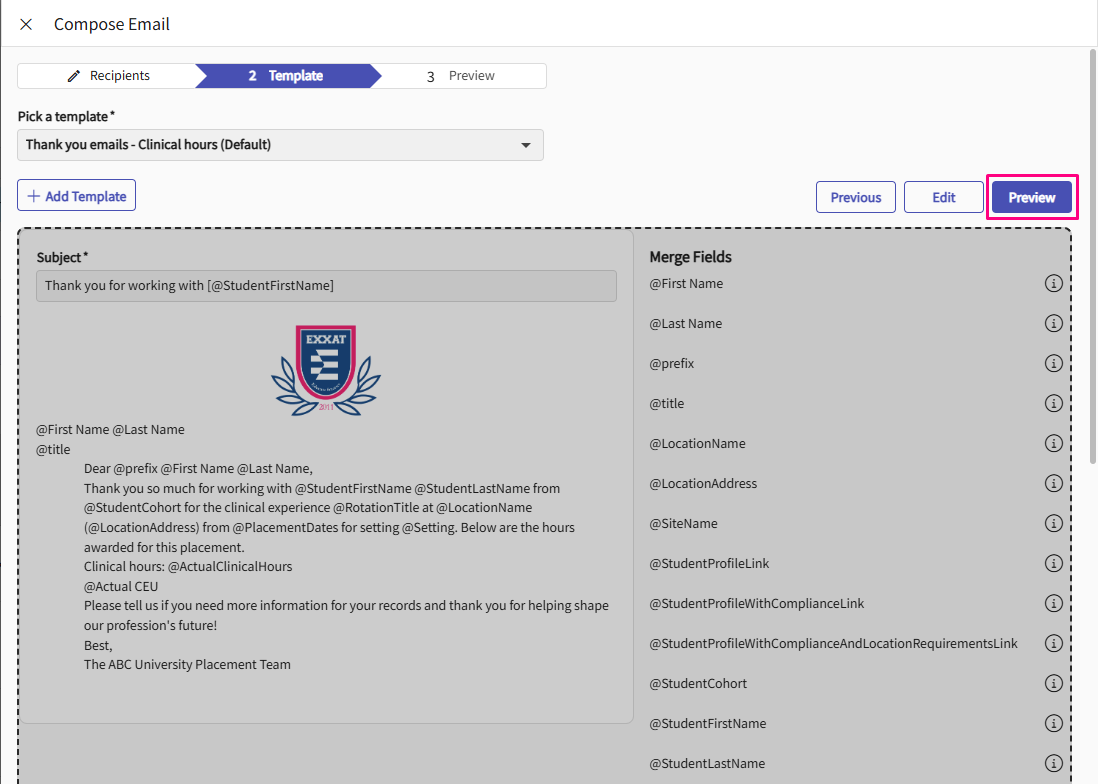Click the Edit button

(944, 197)
